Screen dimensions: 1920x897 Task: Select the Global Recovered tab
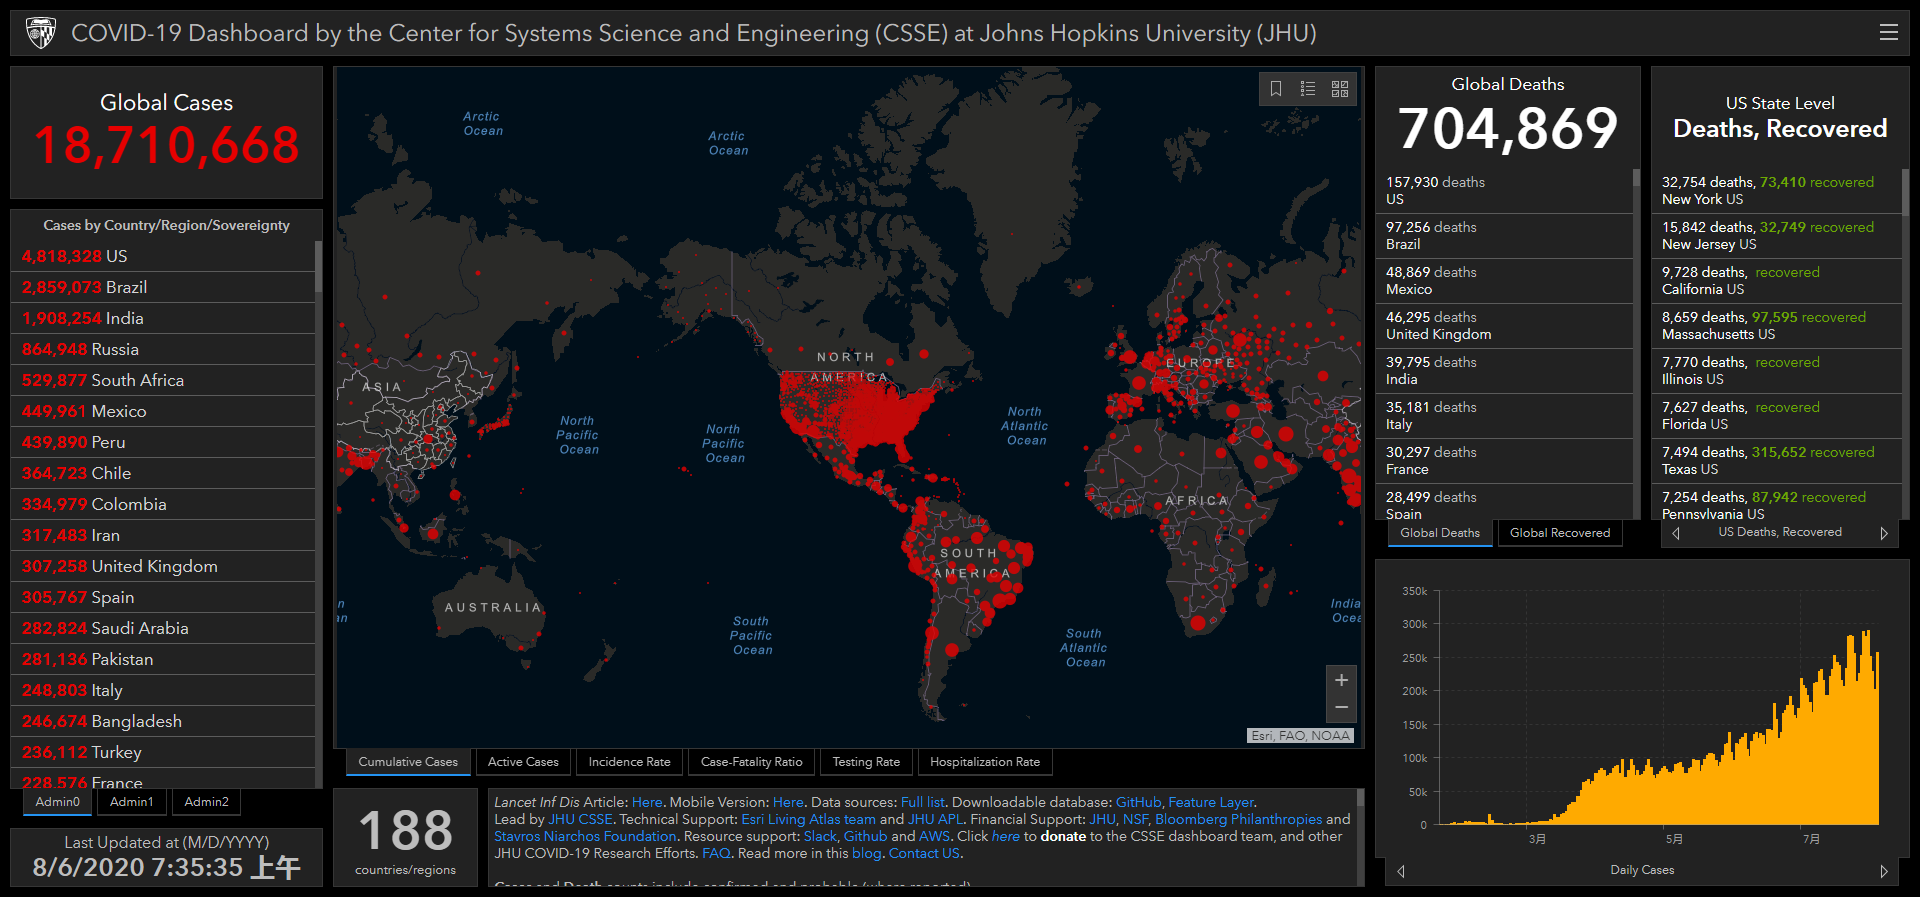[x=1559, y=533]
